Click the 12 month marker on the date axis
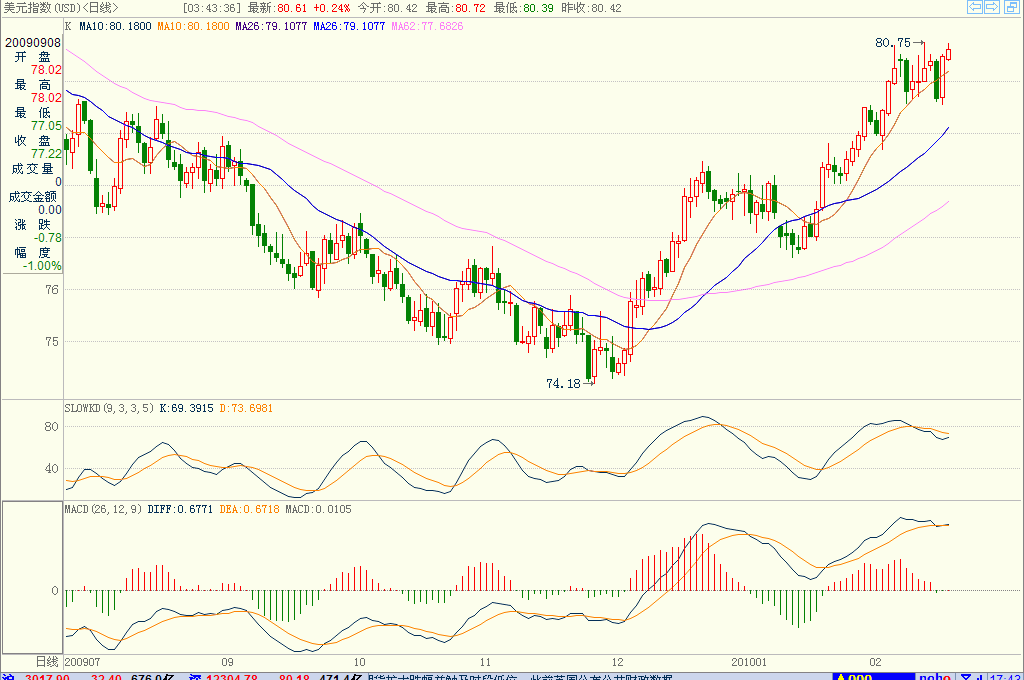The width and height of the screenshot is (1024, 680). (x=617, y=662)
